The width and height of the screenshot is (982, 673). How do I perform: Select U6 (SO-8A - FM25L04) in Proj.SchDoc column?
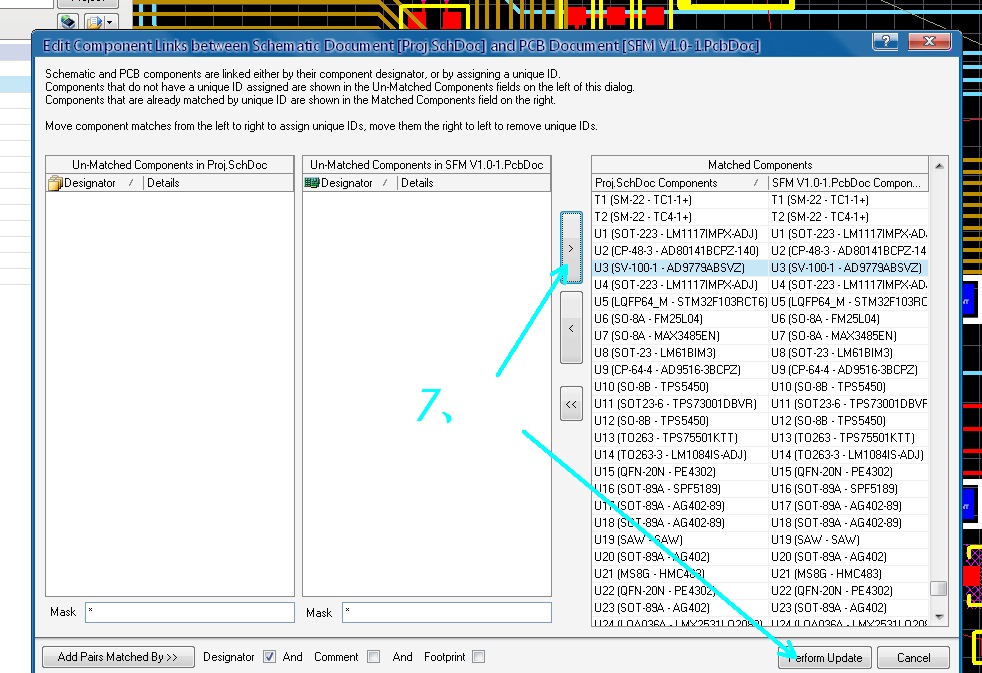(x=680, y=319)
